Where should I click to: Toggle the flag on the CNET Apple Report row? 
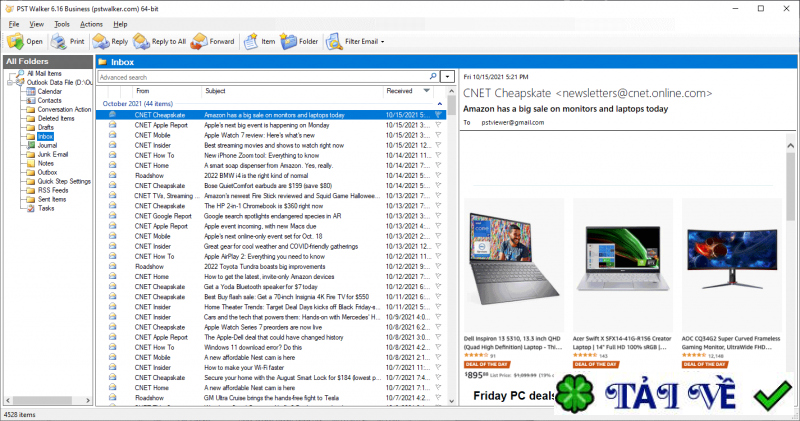pos(438,125)
